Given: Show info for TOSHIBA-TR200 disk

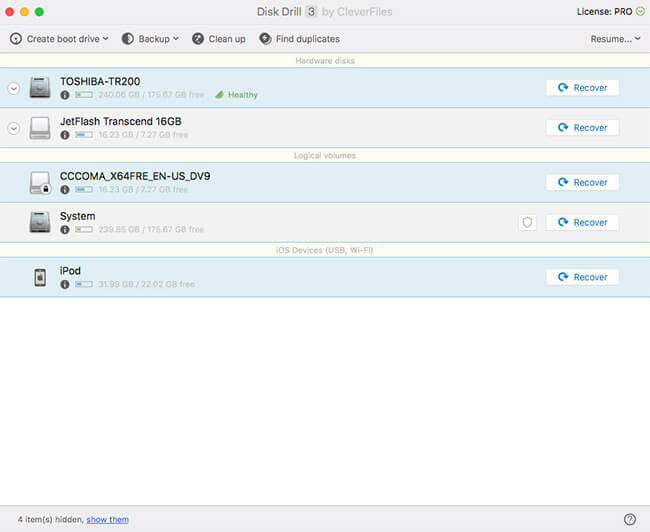Looking at the screenshot, I should click(65, 95).
